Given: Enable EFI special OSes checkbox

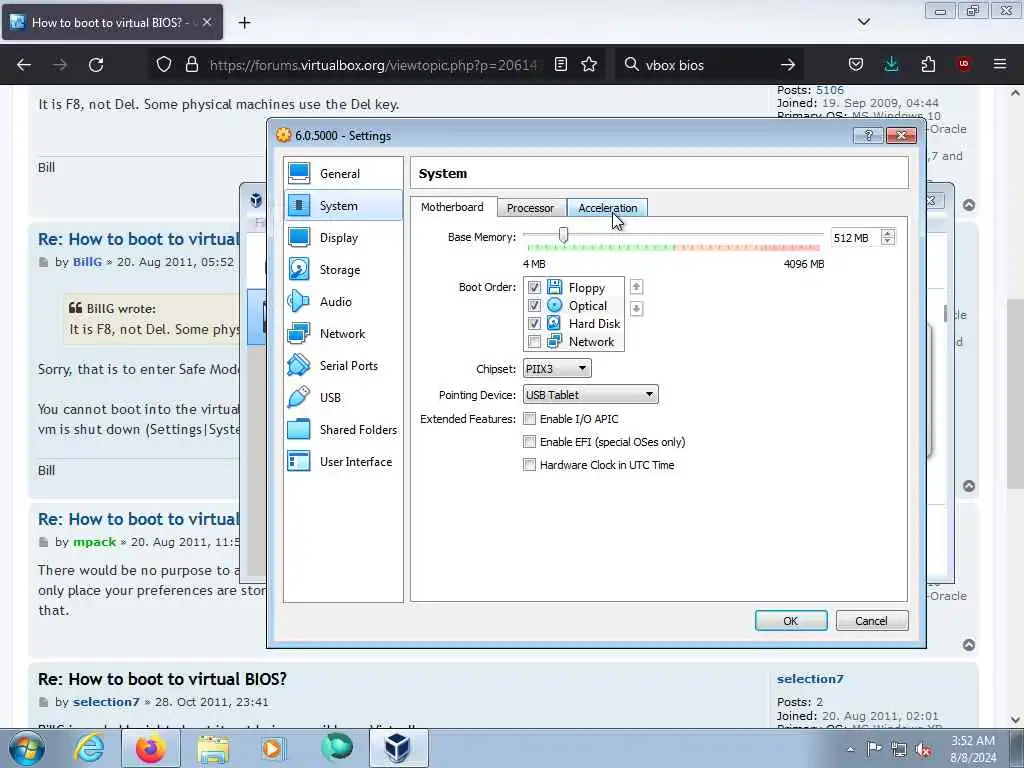Looking at the screenshot, I should point(530,442).
